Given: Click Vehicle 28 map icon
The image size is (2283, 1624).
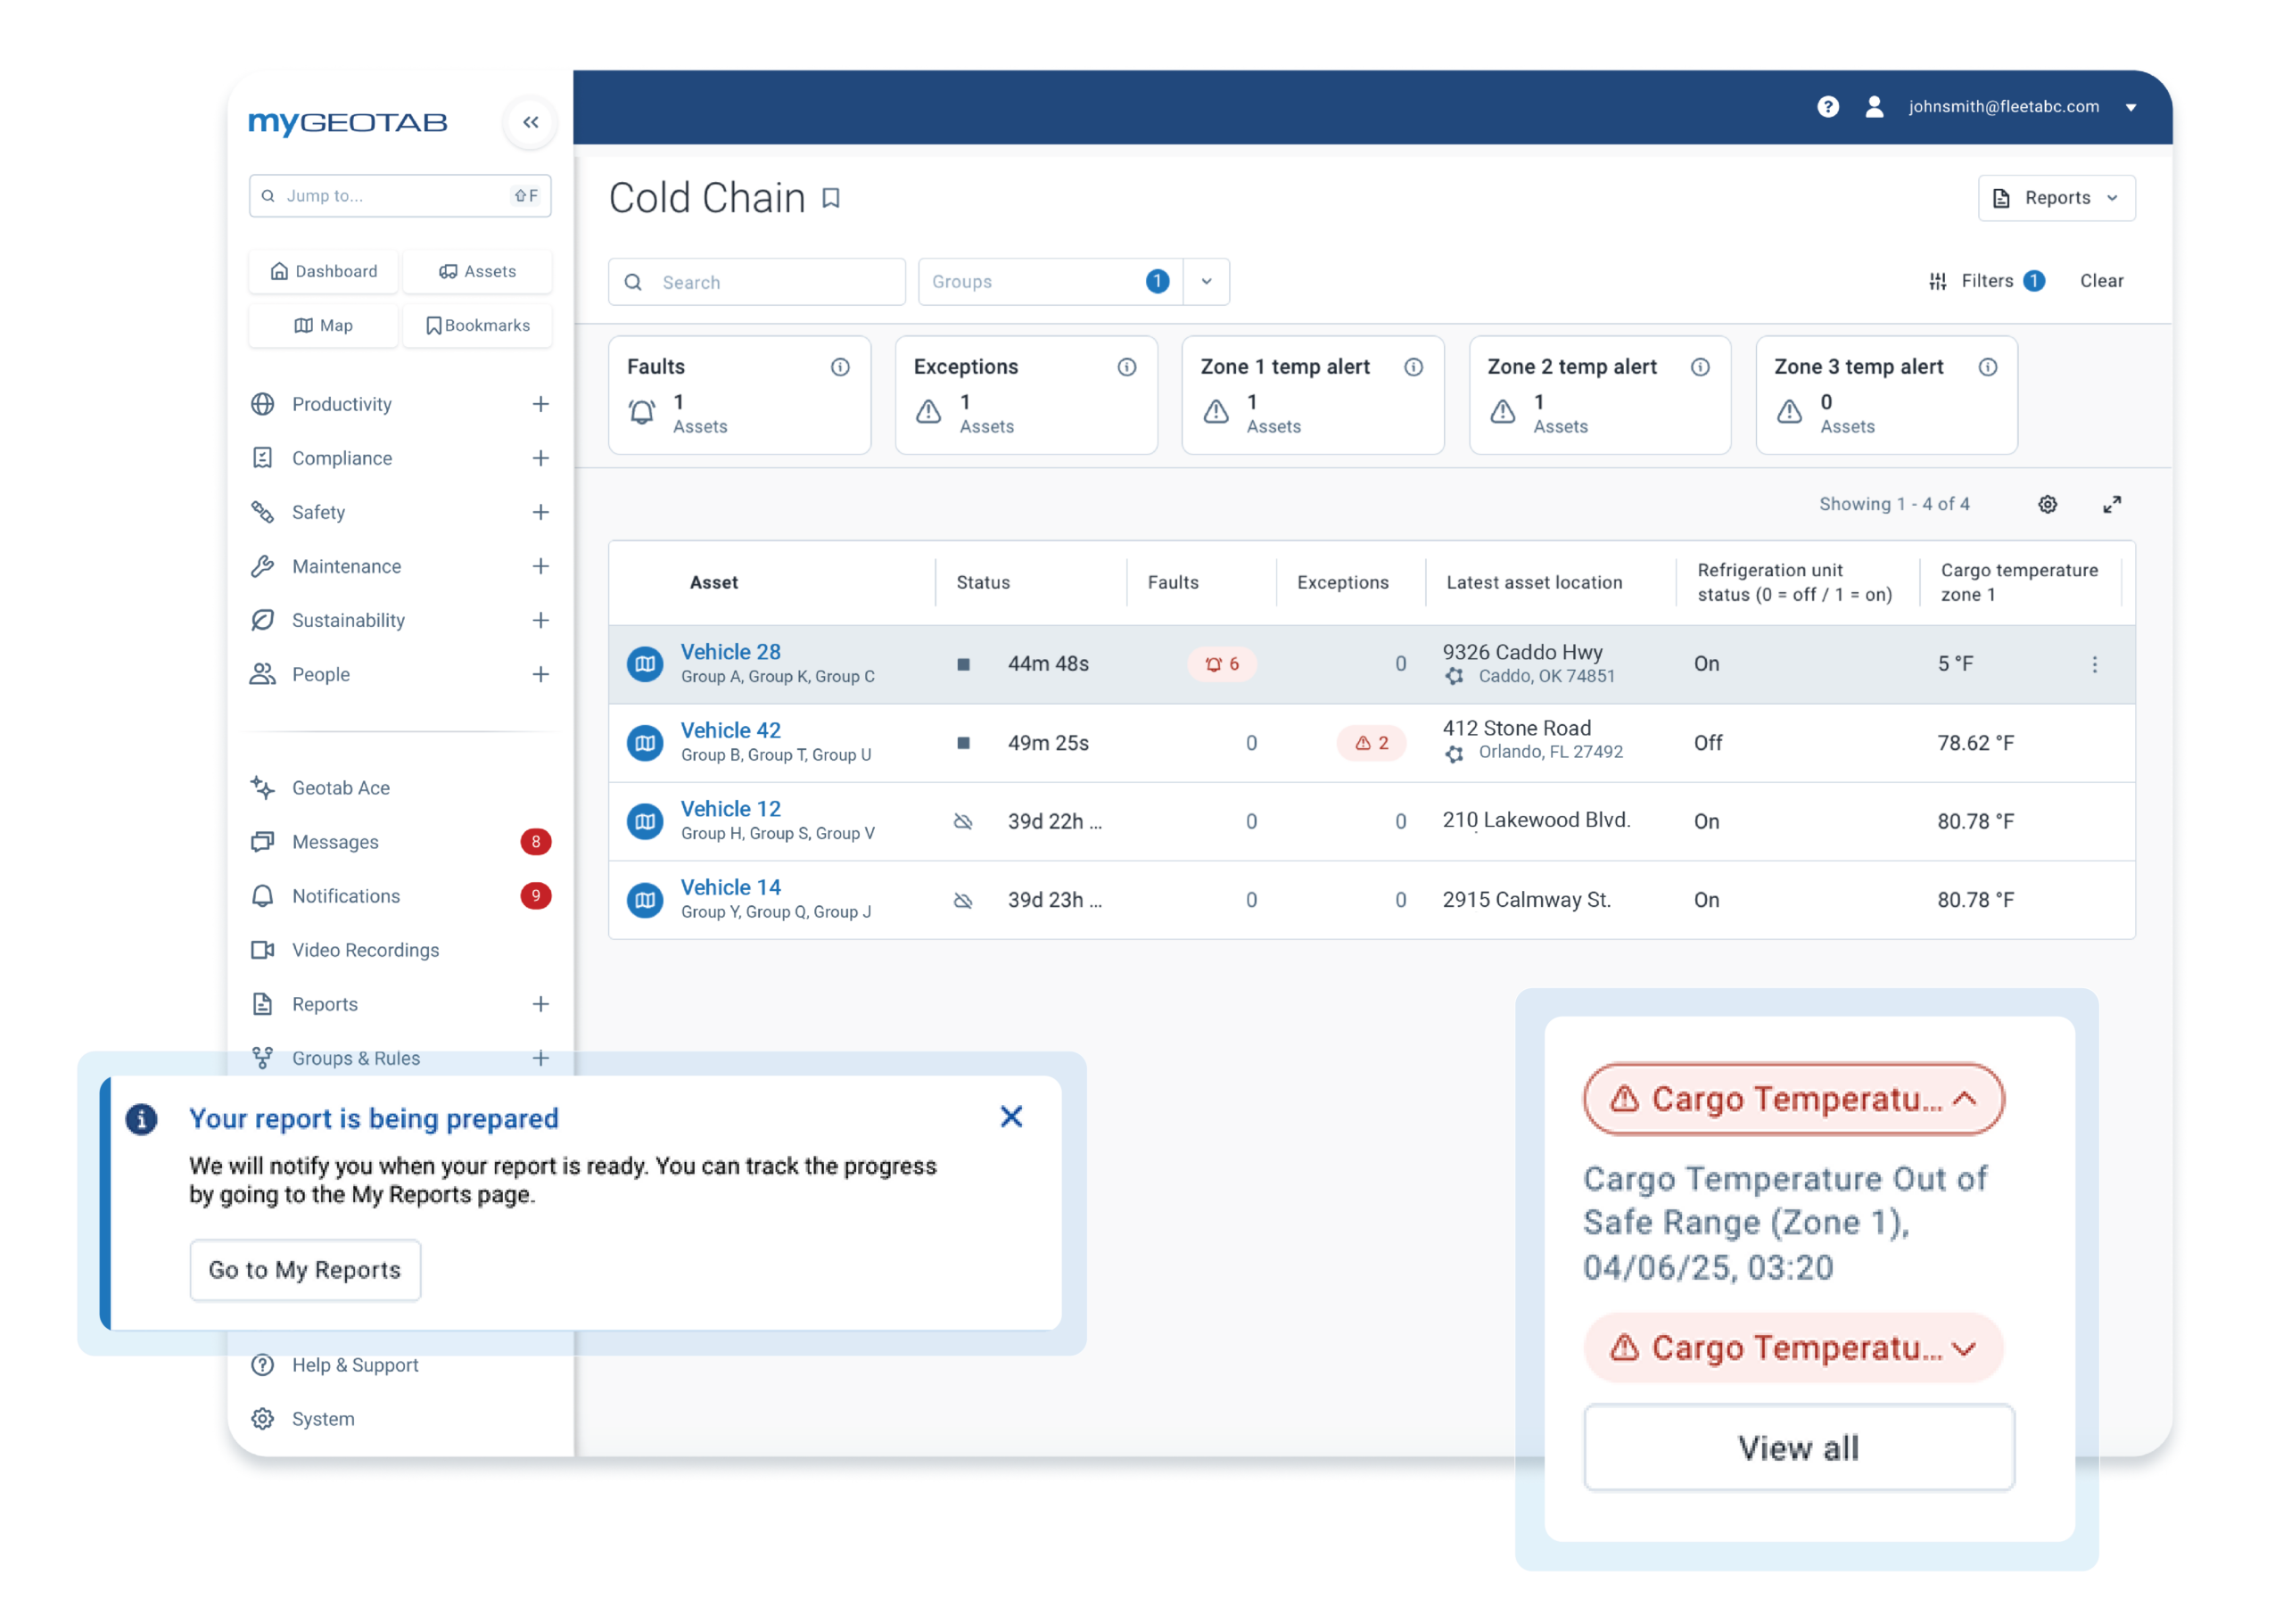Looking at the screenshot, I should point(645,664).
